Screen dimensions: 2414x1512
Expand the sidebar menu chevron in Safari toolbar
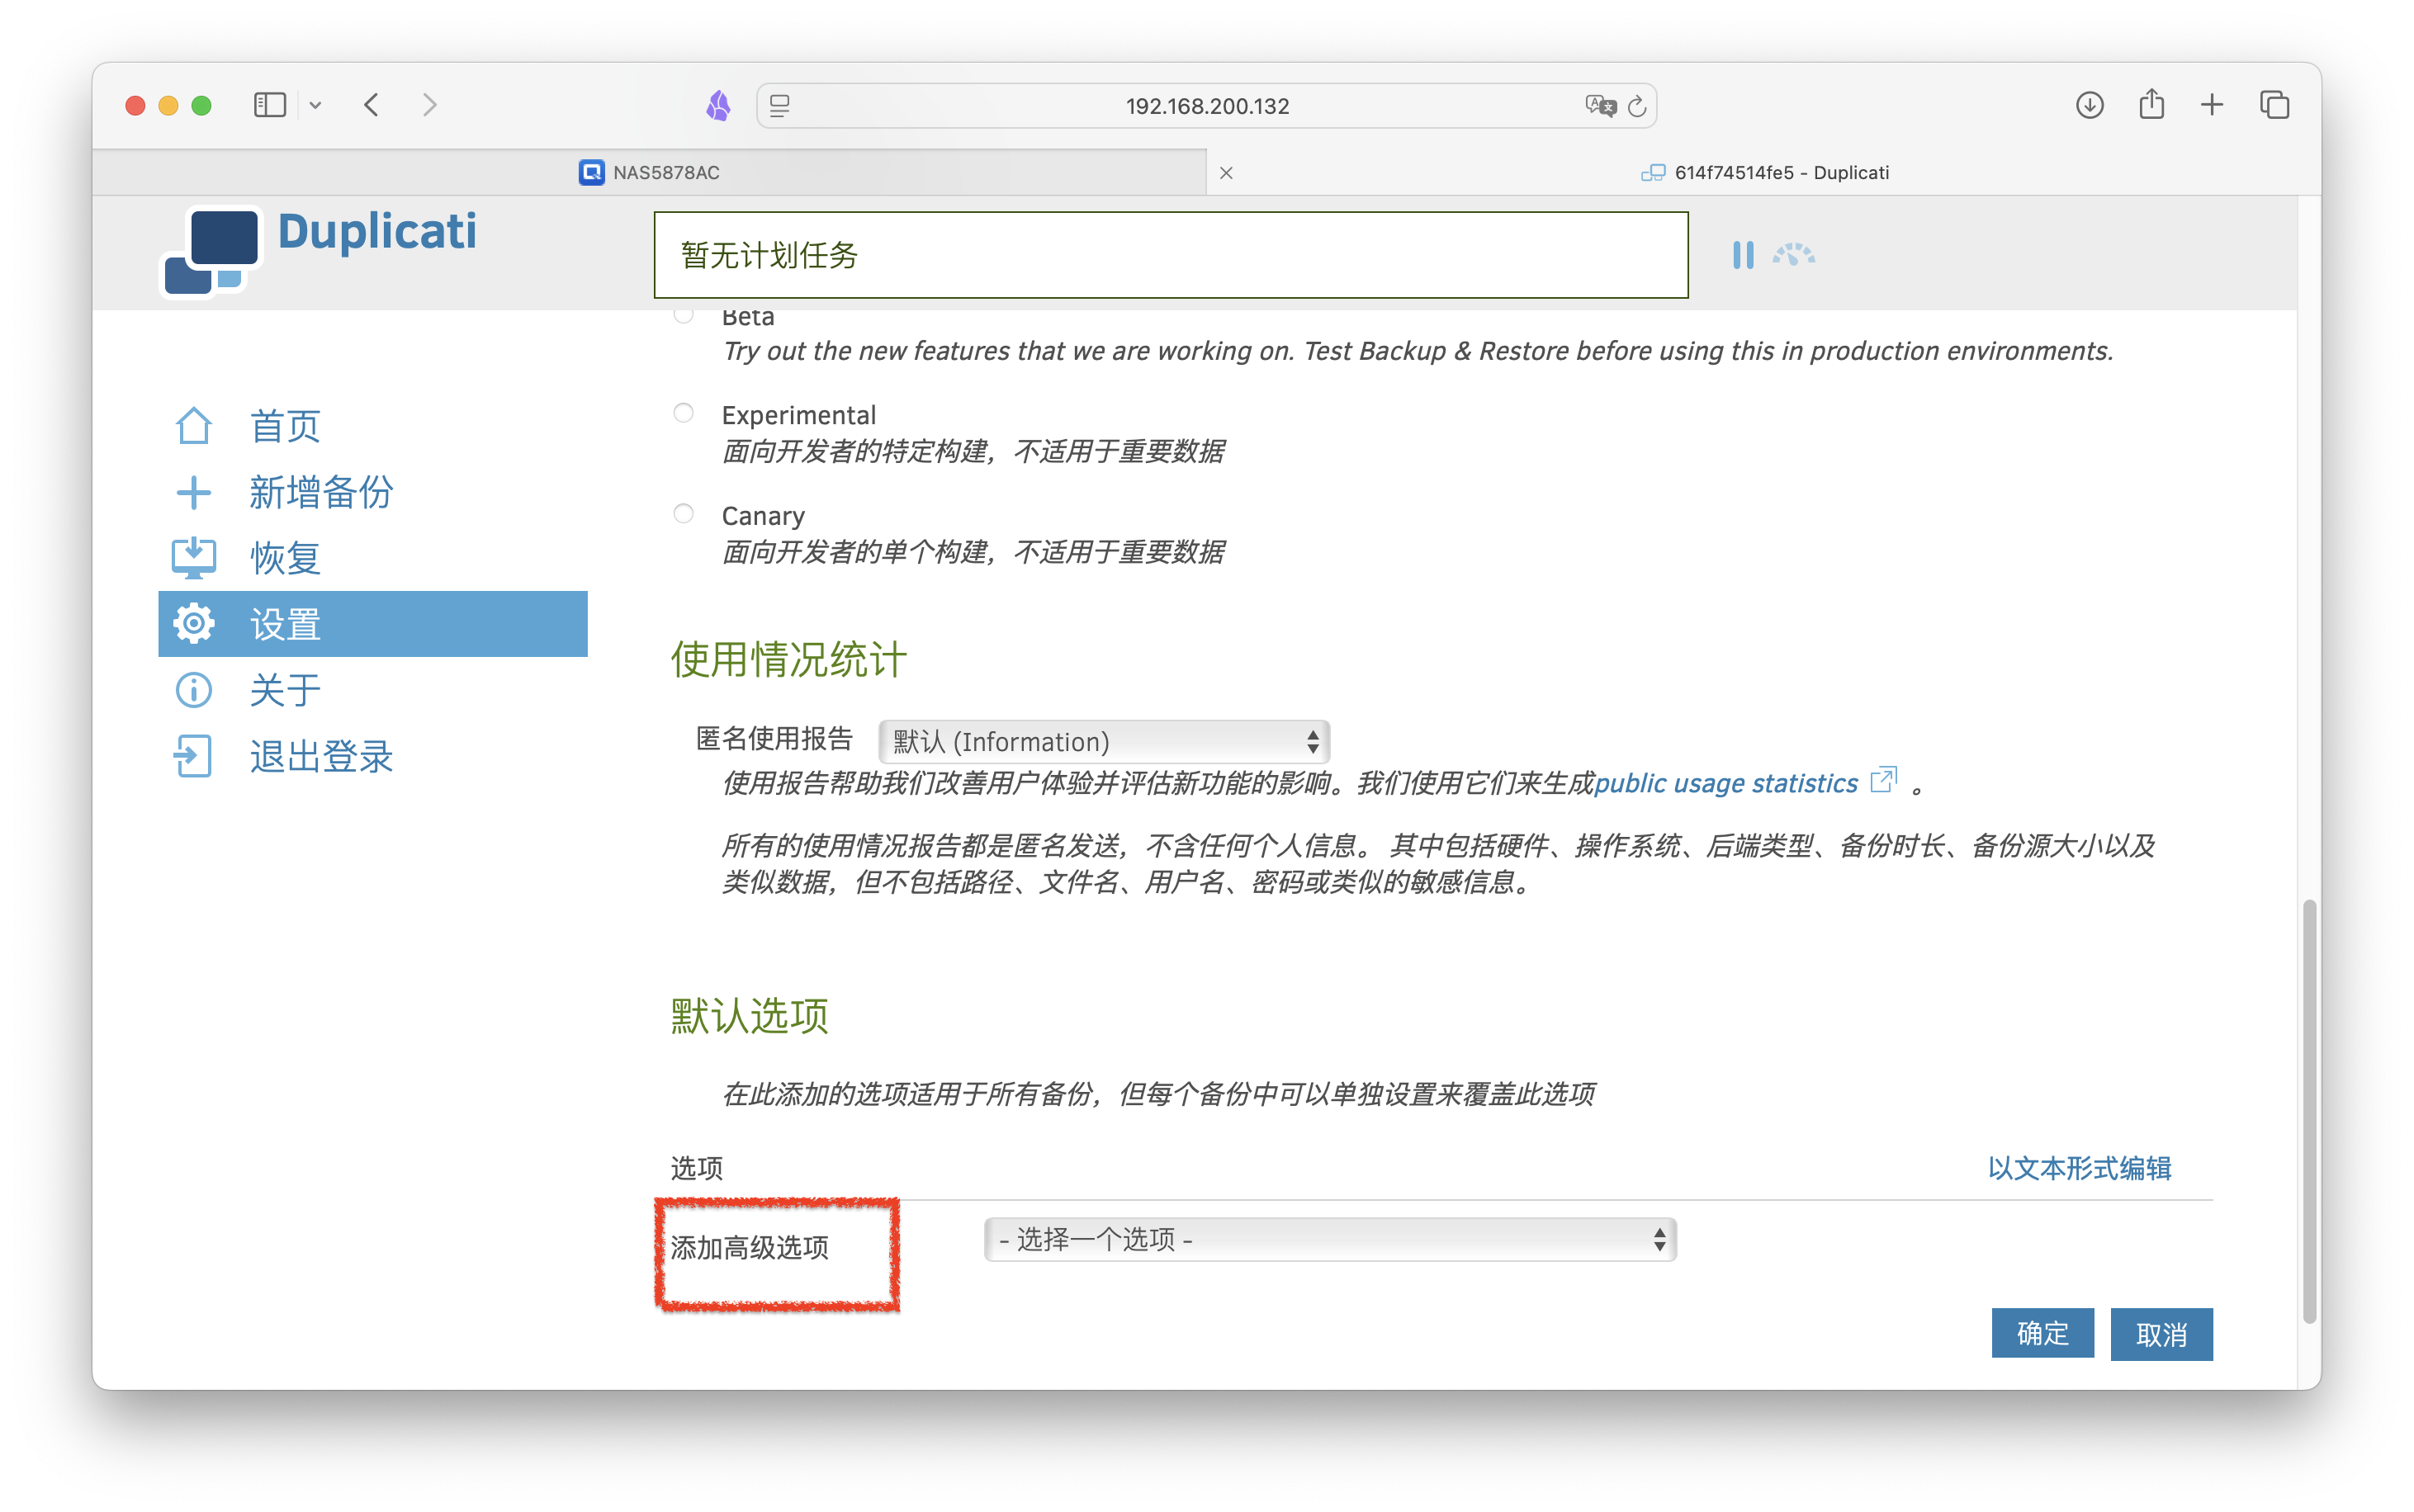[315, 105]
